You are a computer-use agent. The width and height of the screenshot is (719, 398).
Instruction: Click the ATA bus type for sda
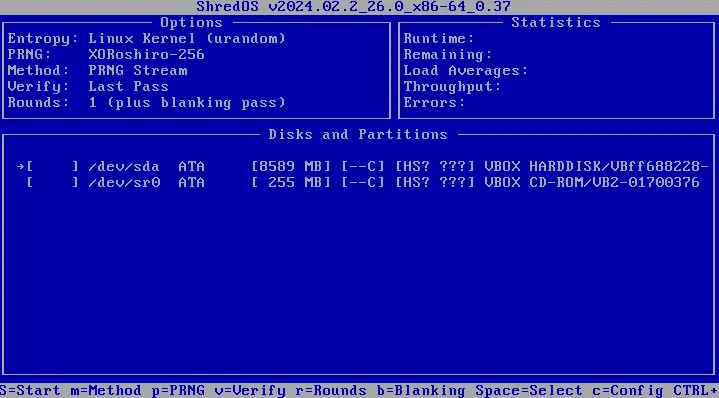click(x=191, y=166)
